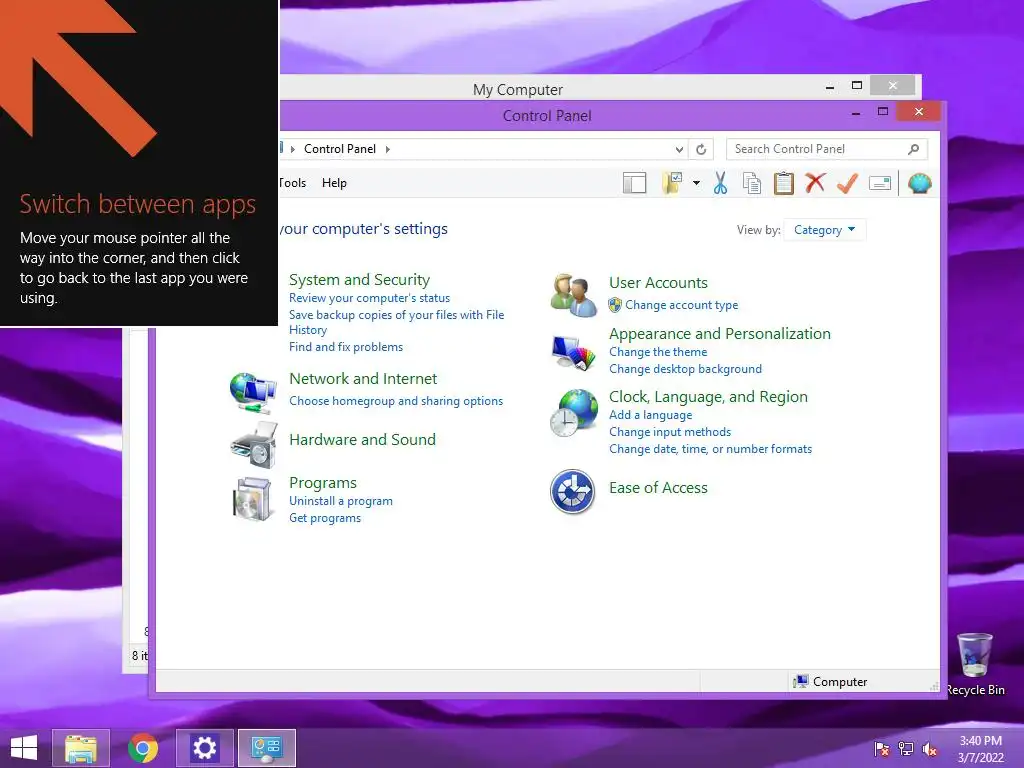Click the Action Center flag tray icon
This screenshot has width=1024, height=768.
pos(882,749)
